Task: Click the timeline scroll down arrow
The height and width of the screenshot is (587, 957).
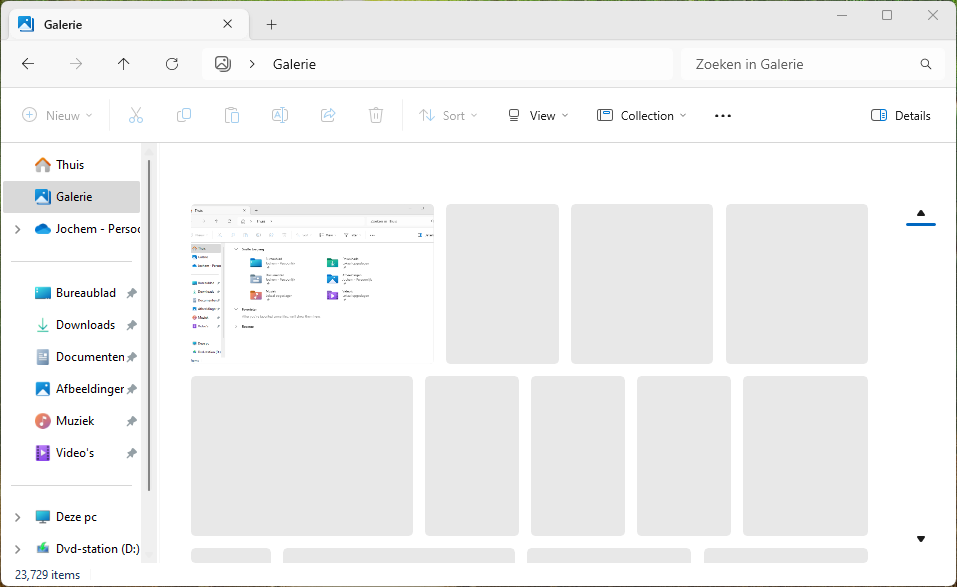Action: (921, 539)
